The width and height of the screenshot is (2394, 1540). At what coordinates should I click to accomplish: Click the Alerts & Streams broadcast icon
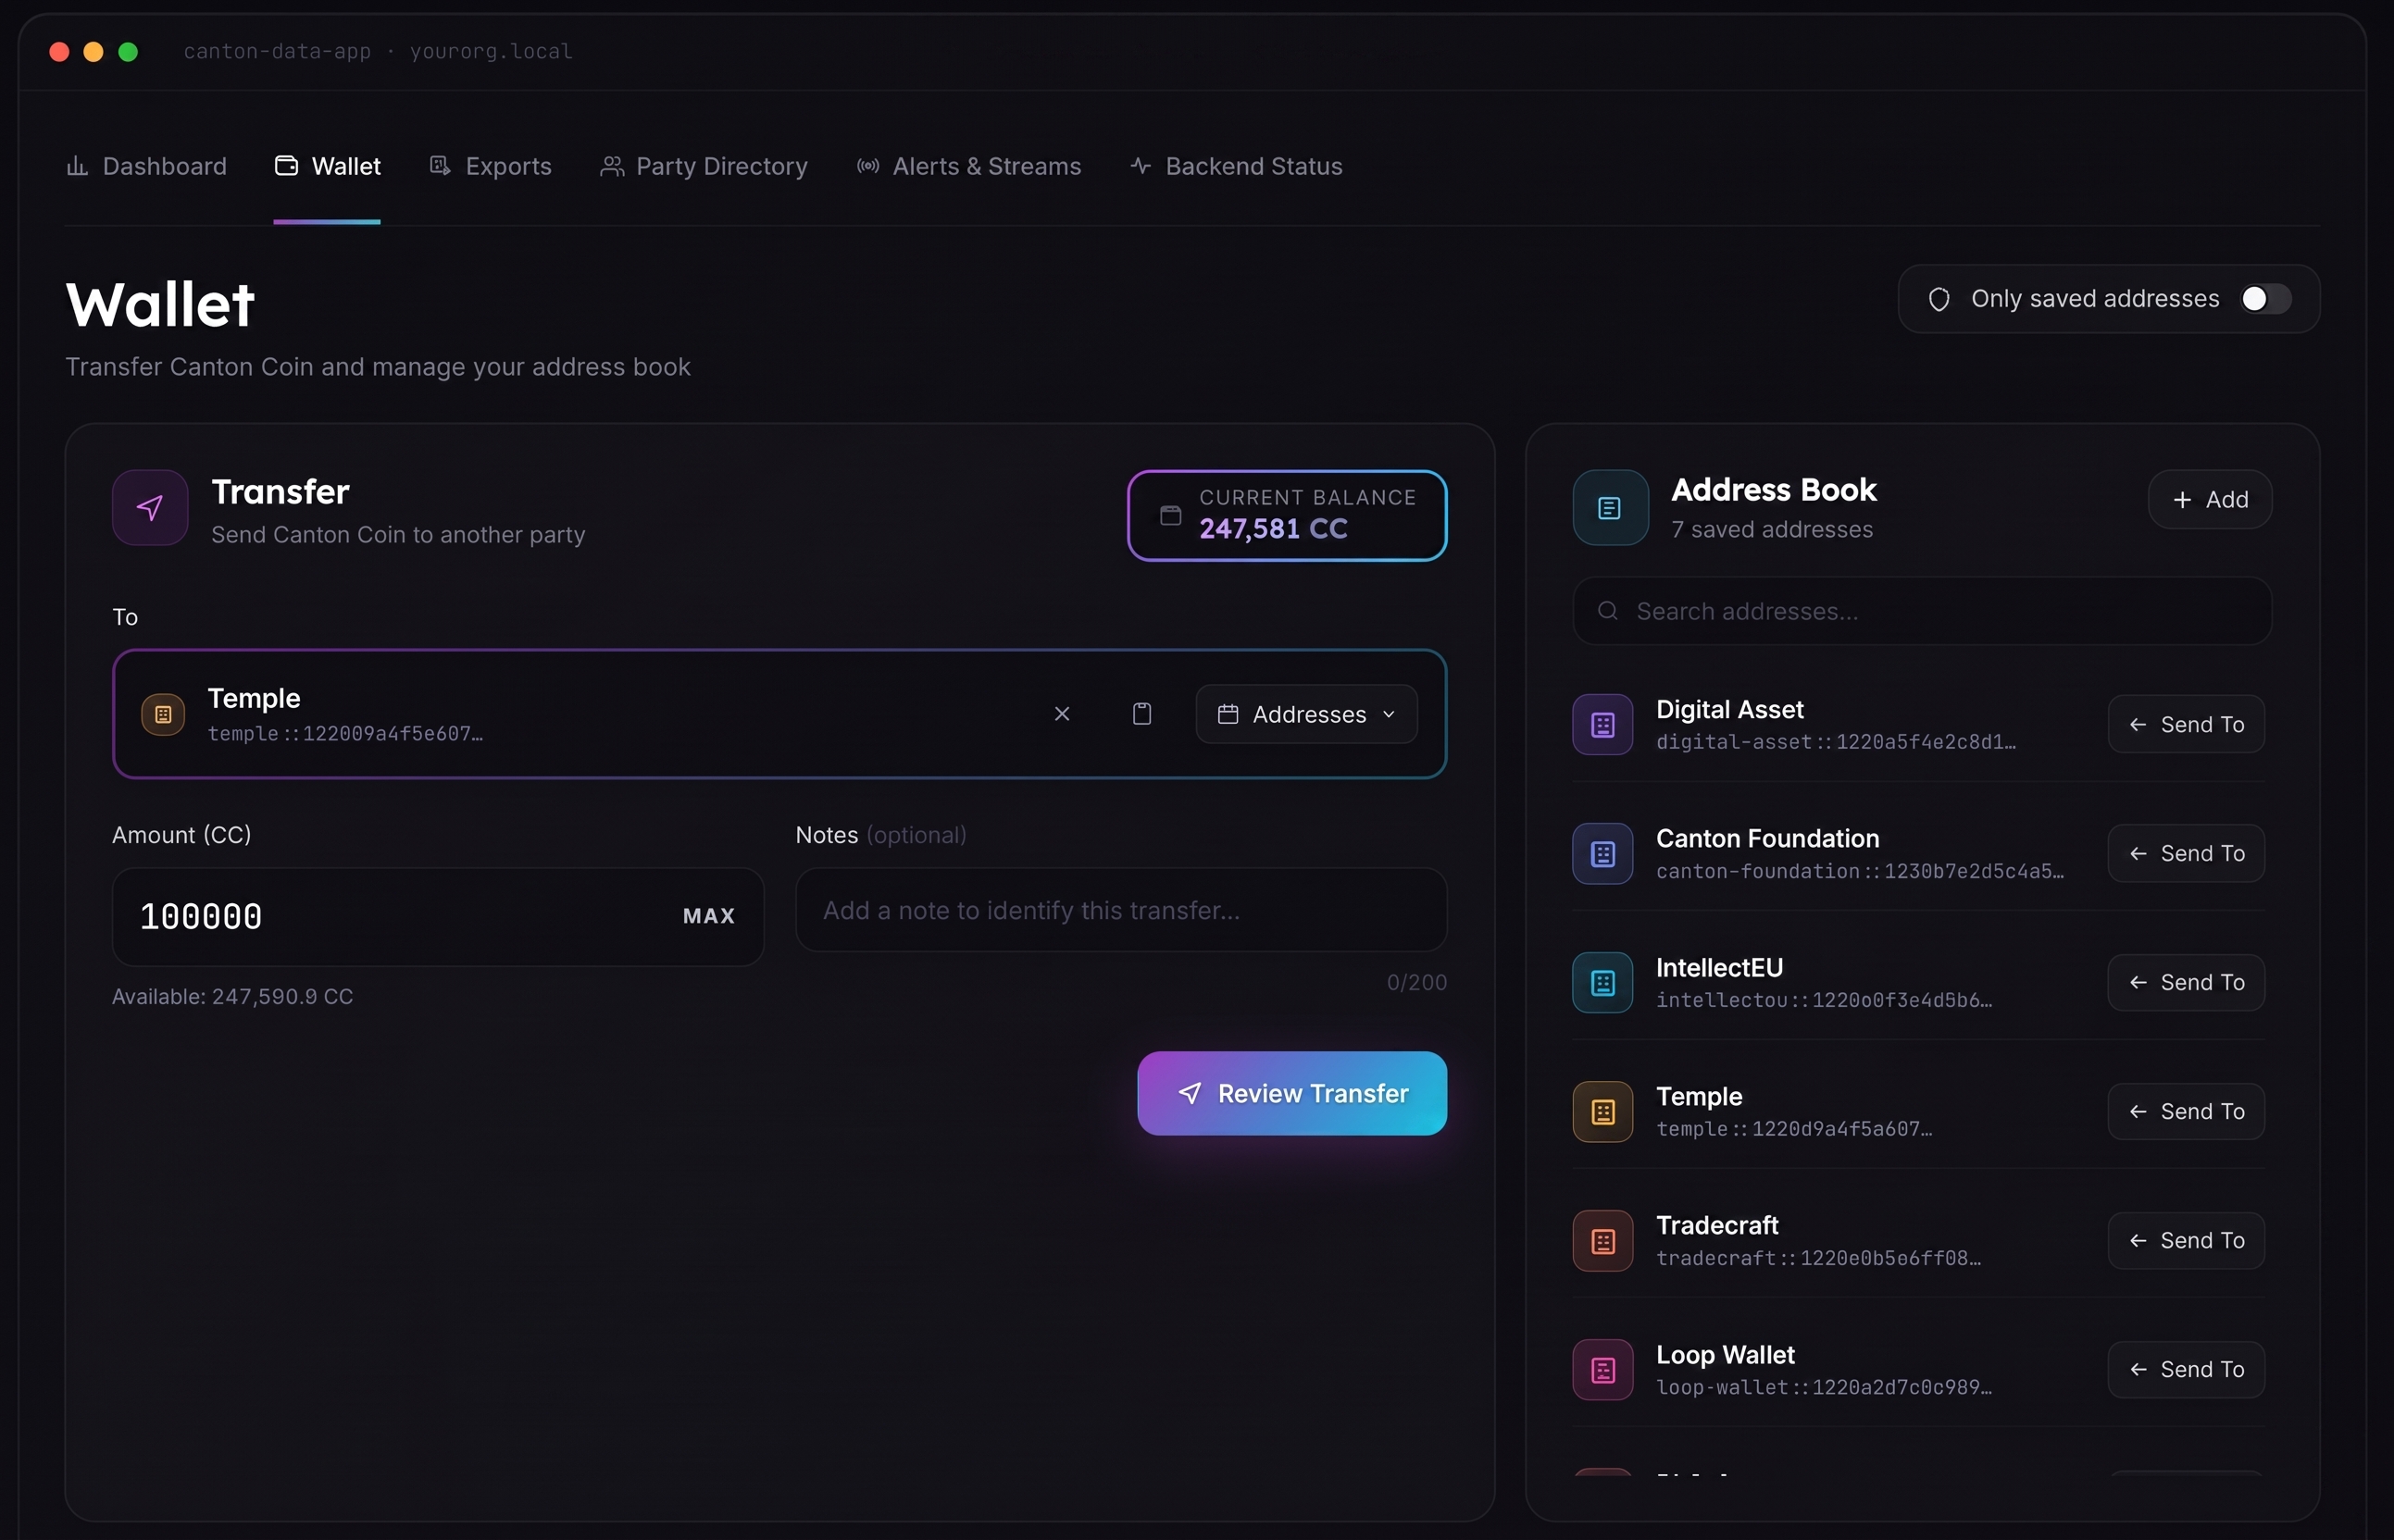868,166
